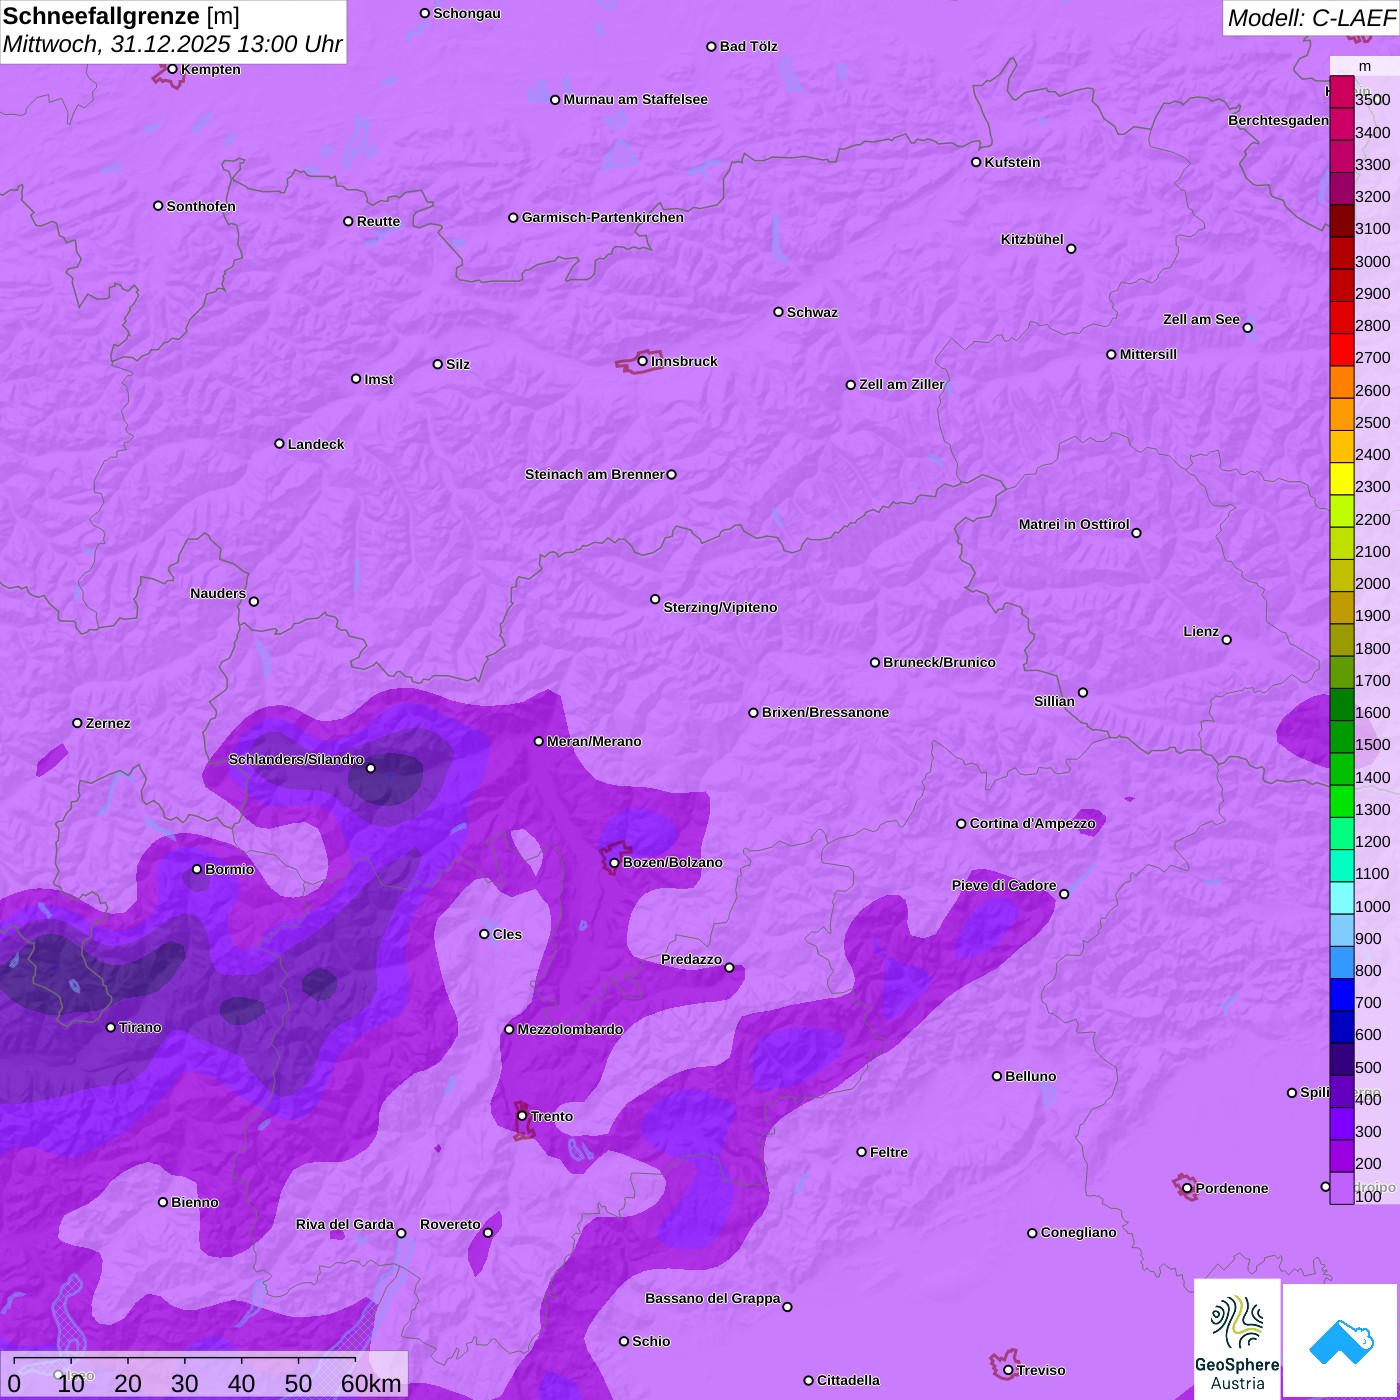Select the Pordenone city marker dot
This screenshot has width=1400, height=1400.
pos(1187,1188)
